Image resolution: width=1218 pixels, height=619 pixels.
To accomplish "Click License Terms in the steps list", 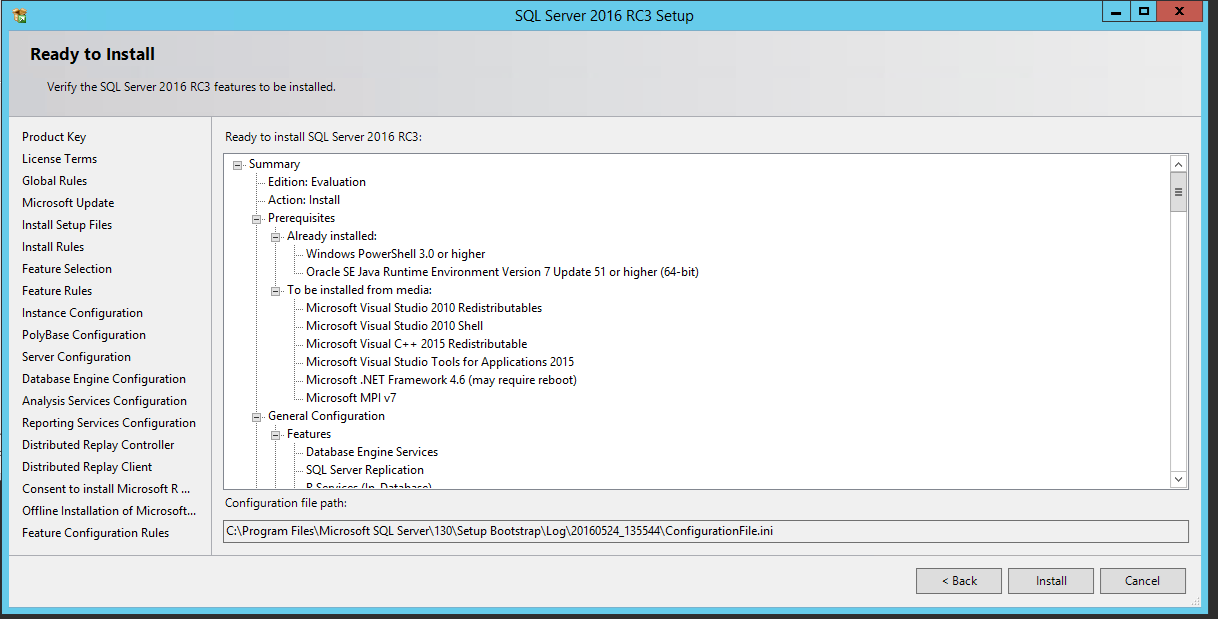I will (x=60, y=159).
